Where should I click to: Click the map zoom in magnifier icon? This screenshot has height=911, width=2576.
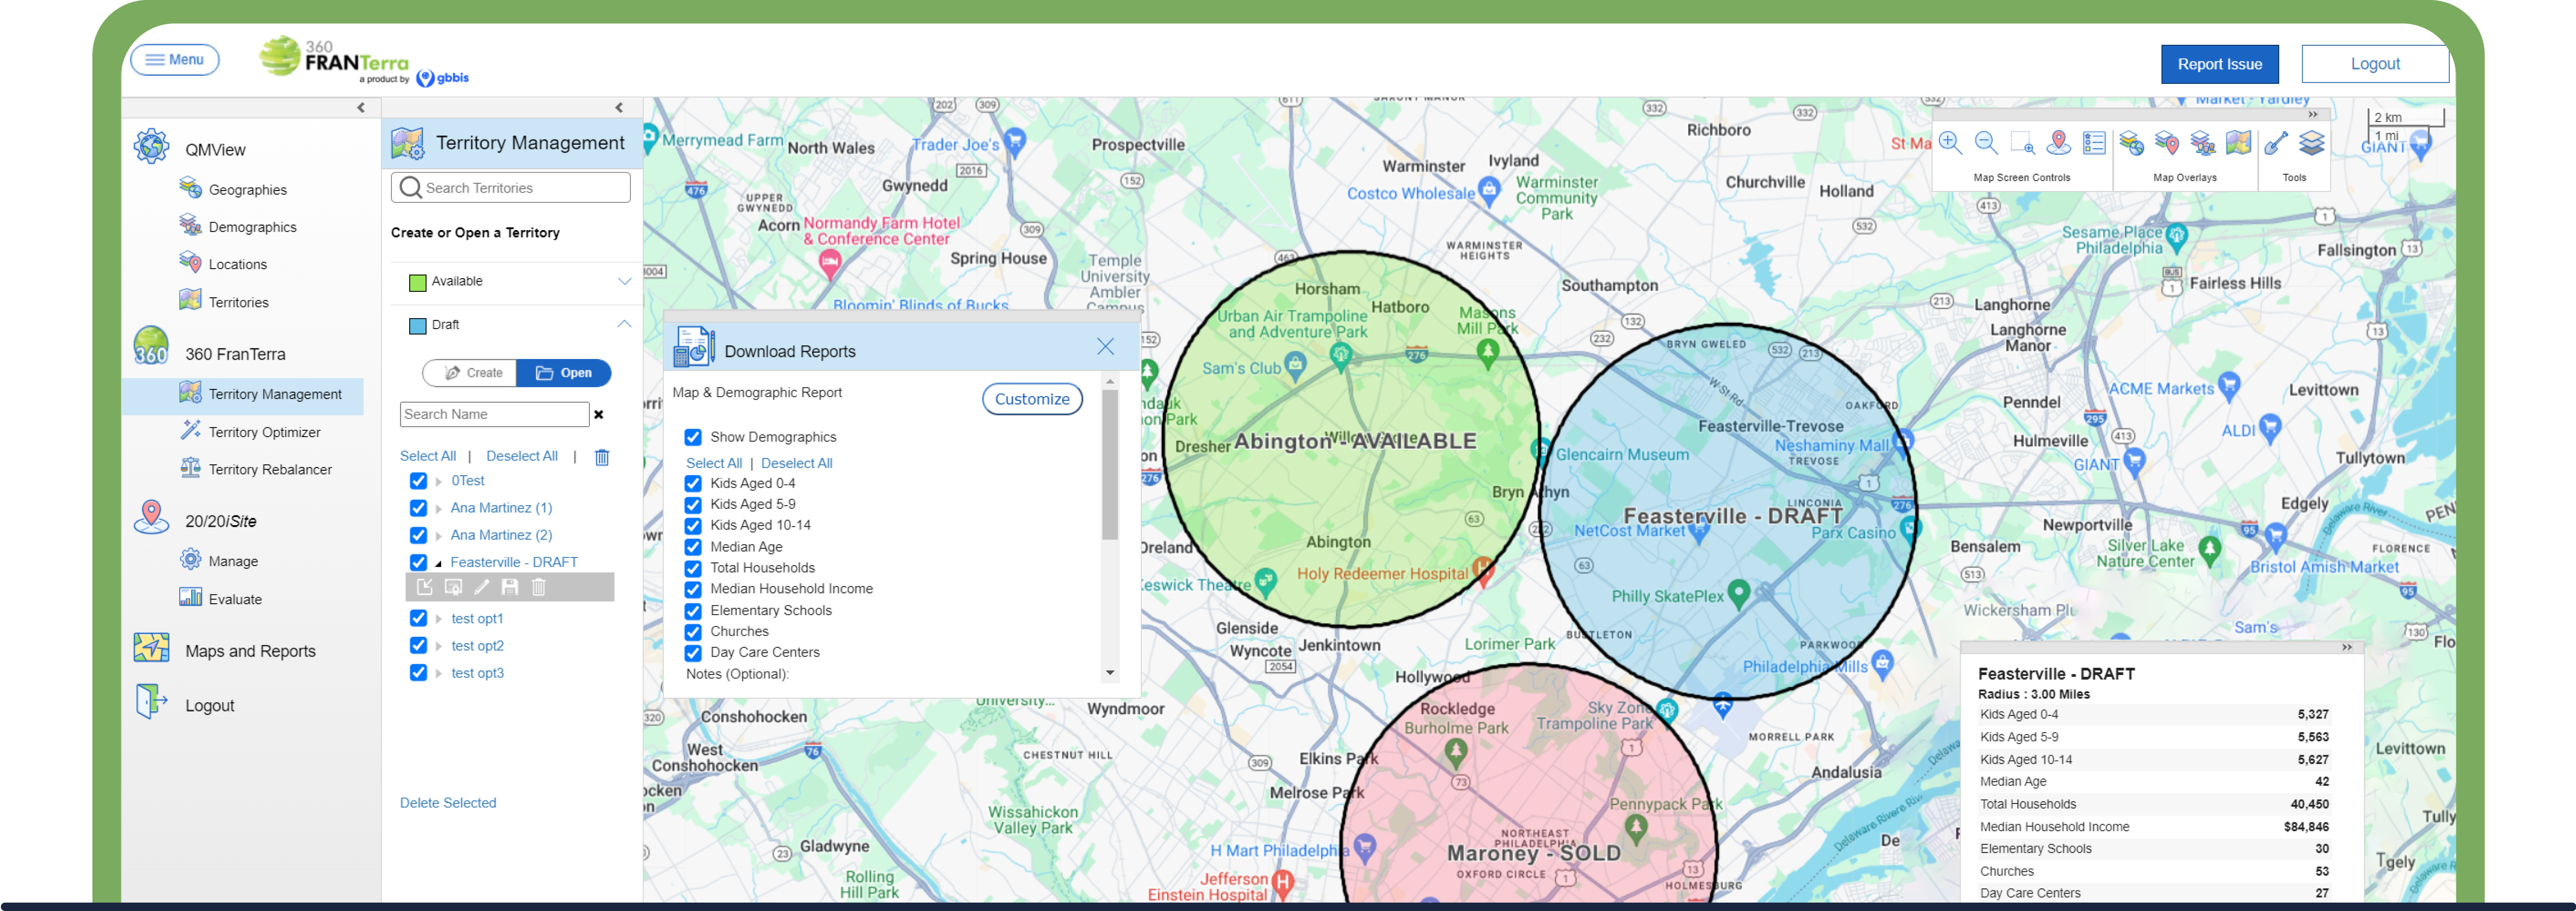pos(1950,143)
